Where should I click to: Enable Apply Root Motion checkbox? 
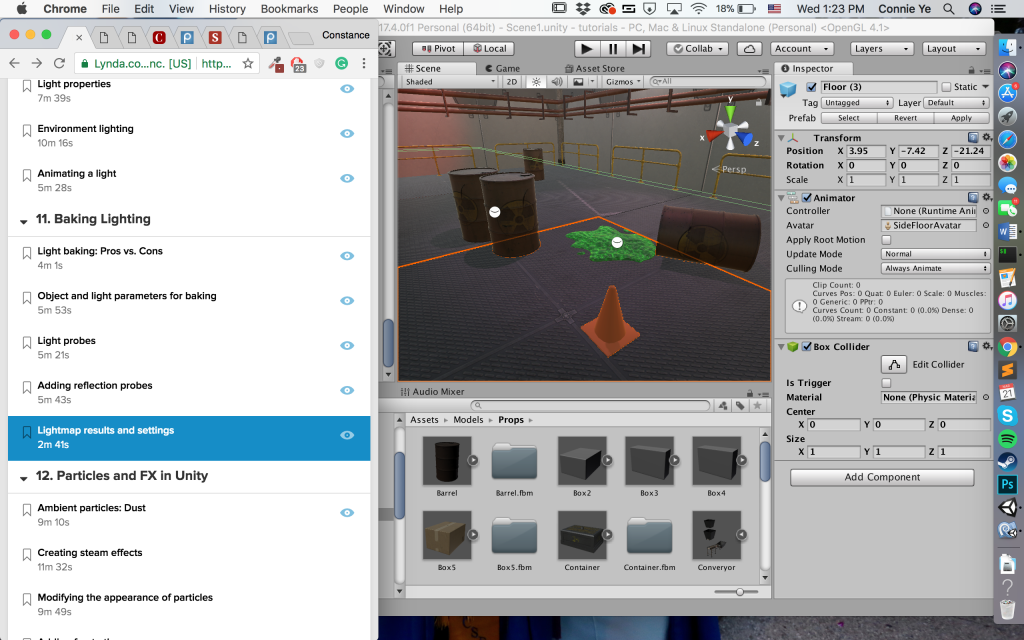[x=886, y=240]
